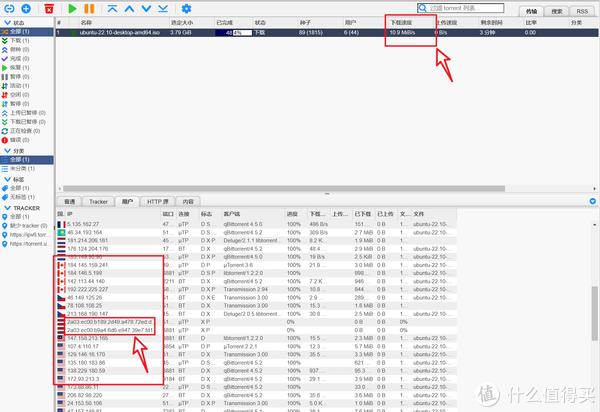Viewport: 600px width, 412px height.
Task: Click the add torrent link icon
Action: 9,8
